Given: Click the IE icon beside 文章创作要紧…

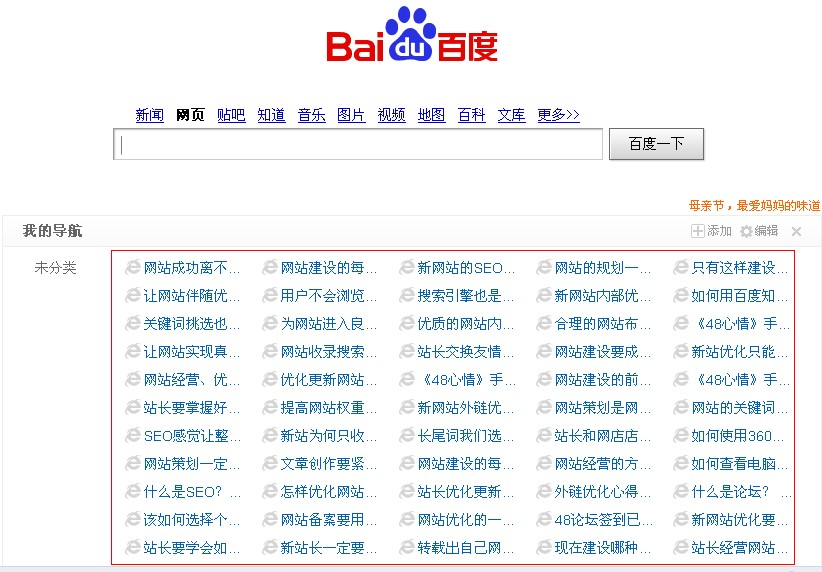Looking at the screenshot, I should 269,463.
